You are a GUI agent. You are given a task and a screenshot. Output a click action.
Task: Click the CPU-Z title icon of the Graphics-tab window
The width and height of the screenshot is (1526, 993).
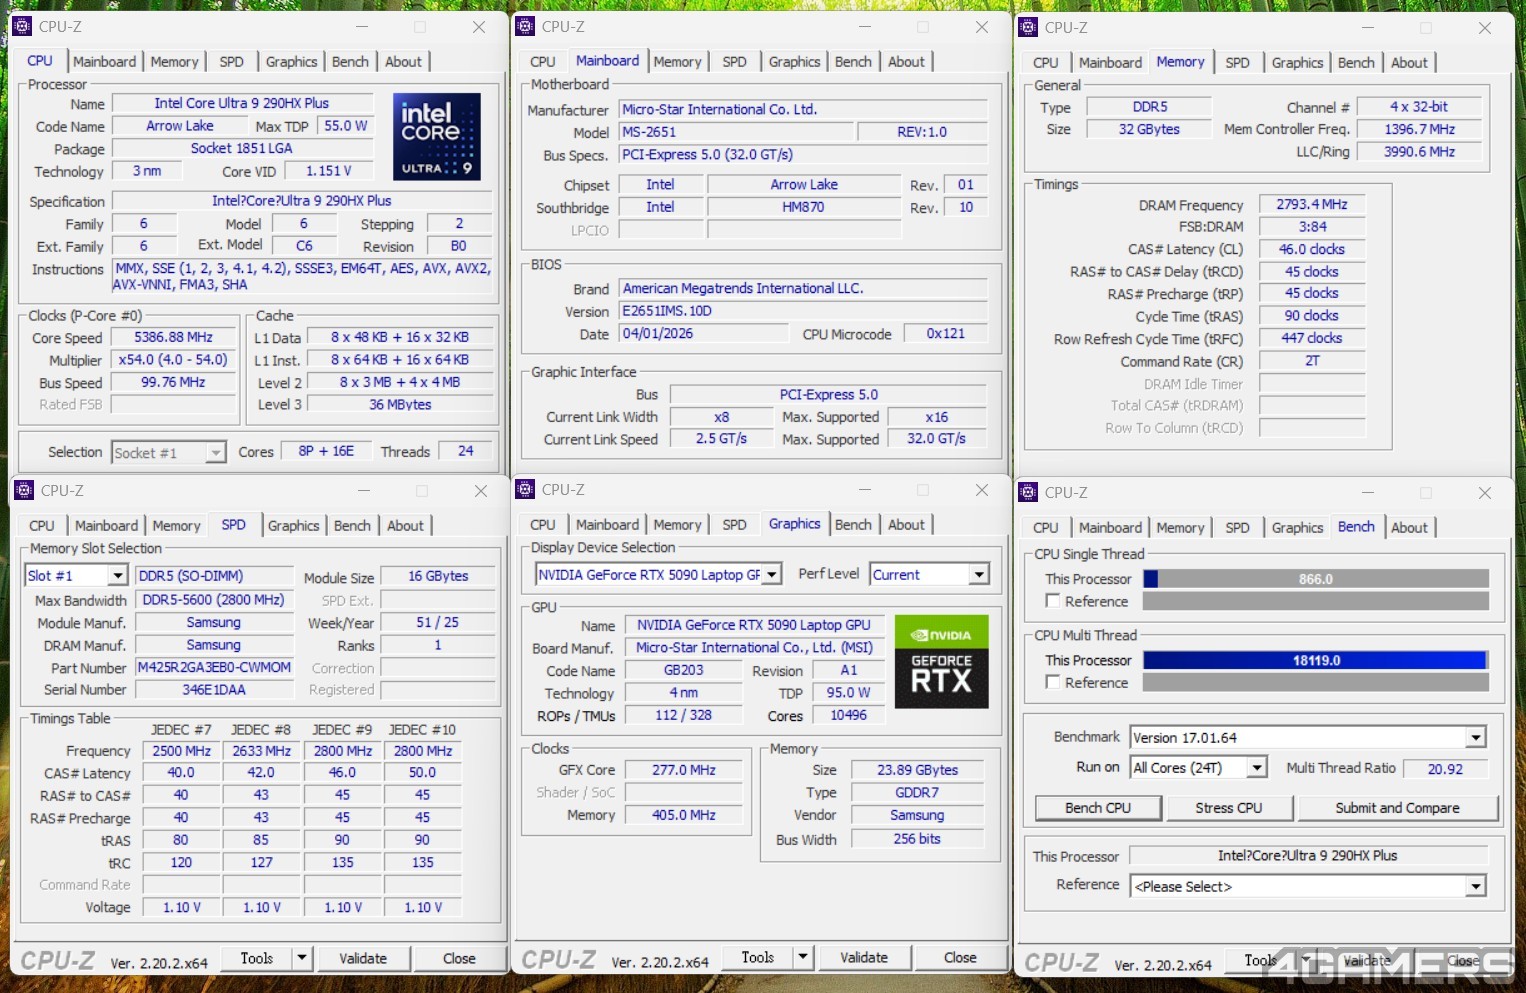(525, 490)
